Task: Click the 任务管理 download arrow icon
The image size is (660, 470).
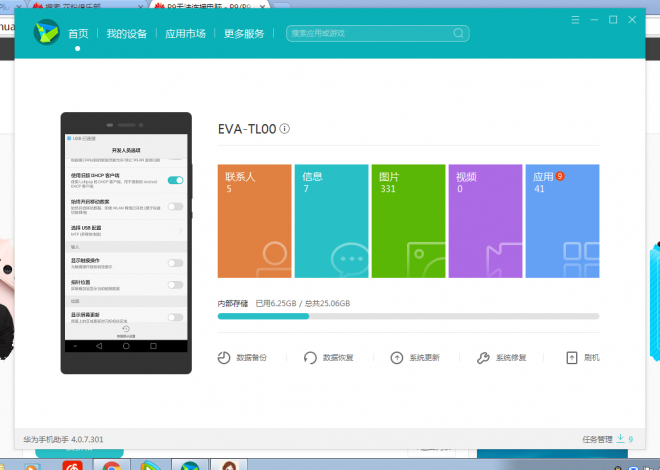Action: point(620,438)
